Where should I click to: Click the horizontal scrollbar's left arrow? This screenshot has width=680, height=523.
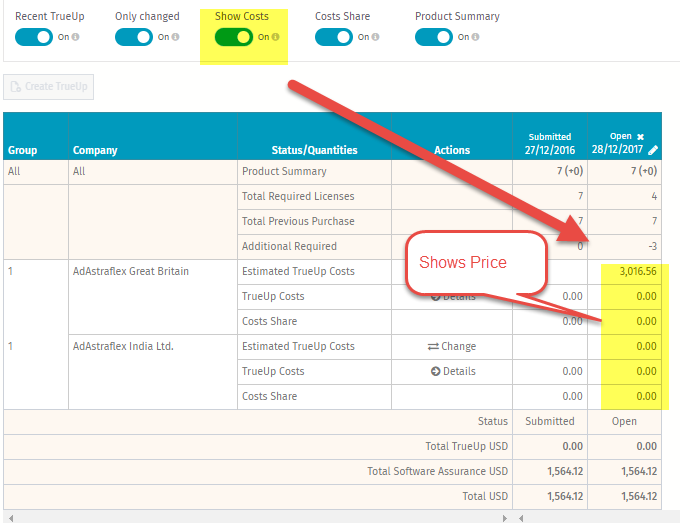click(9, 517)
